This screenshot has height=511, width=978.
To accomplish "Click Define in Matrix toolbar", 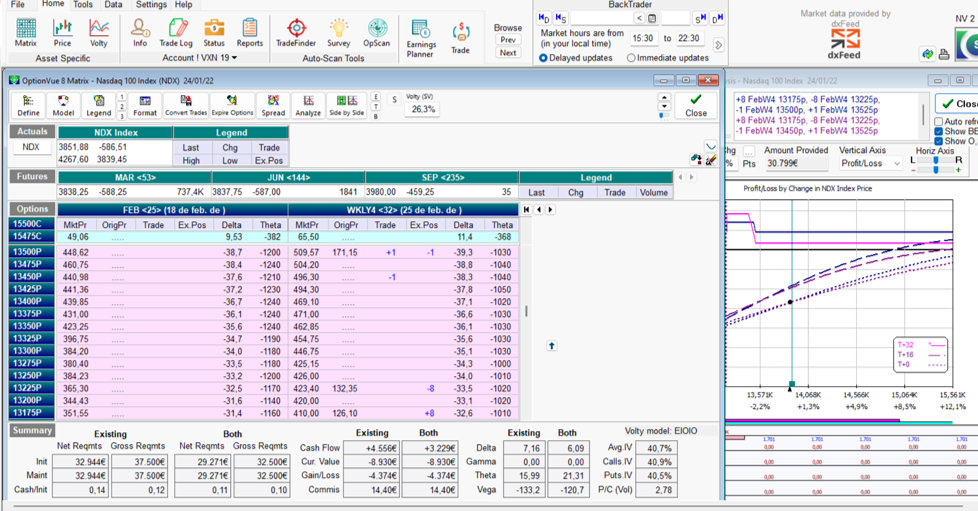I will [28, 105].
